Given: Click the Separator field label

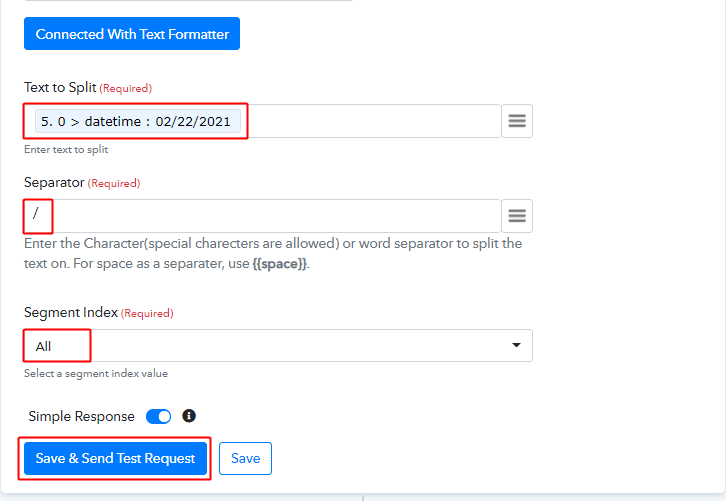Looking at the screenshot, I should tap(54, 183).
